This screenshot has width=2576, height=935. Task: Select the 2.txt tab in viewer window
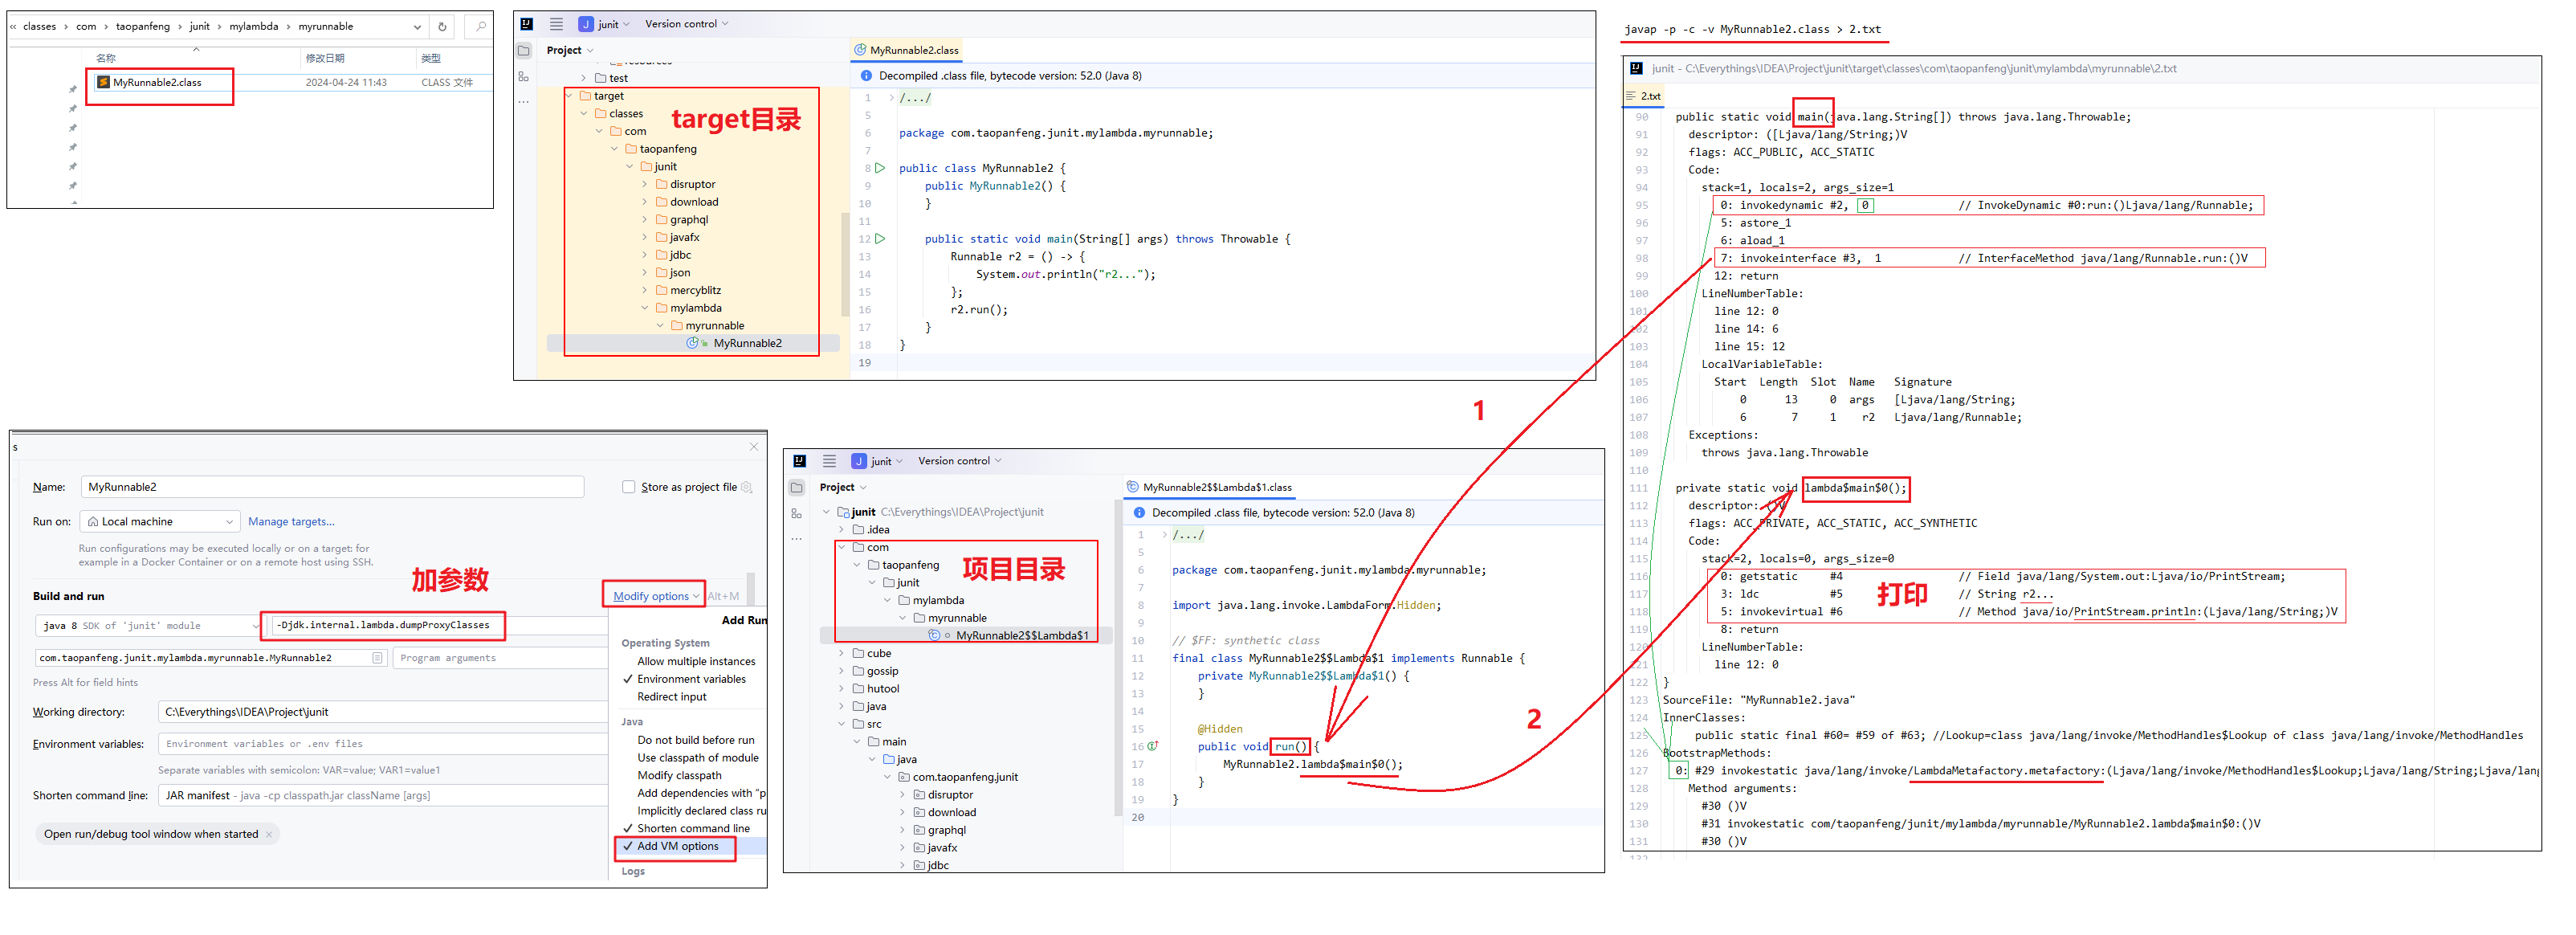(x=1644, y=97)
